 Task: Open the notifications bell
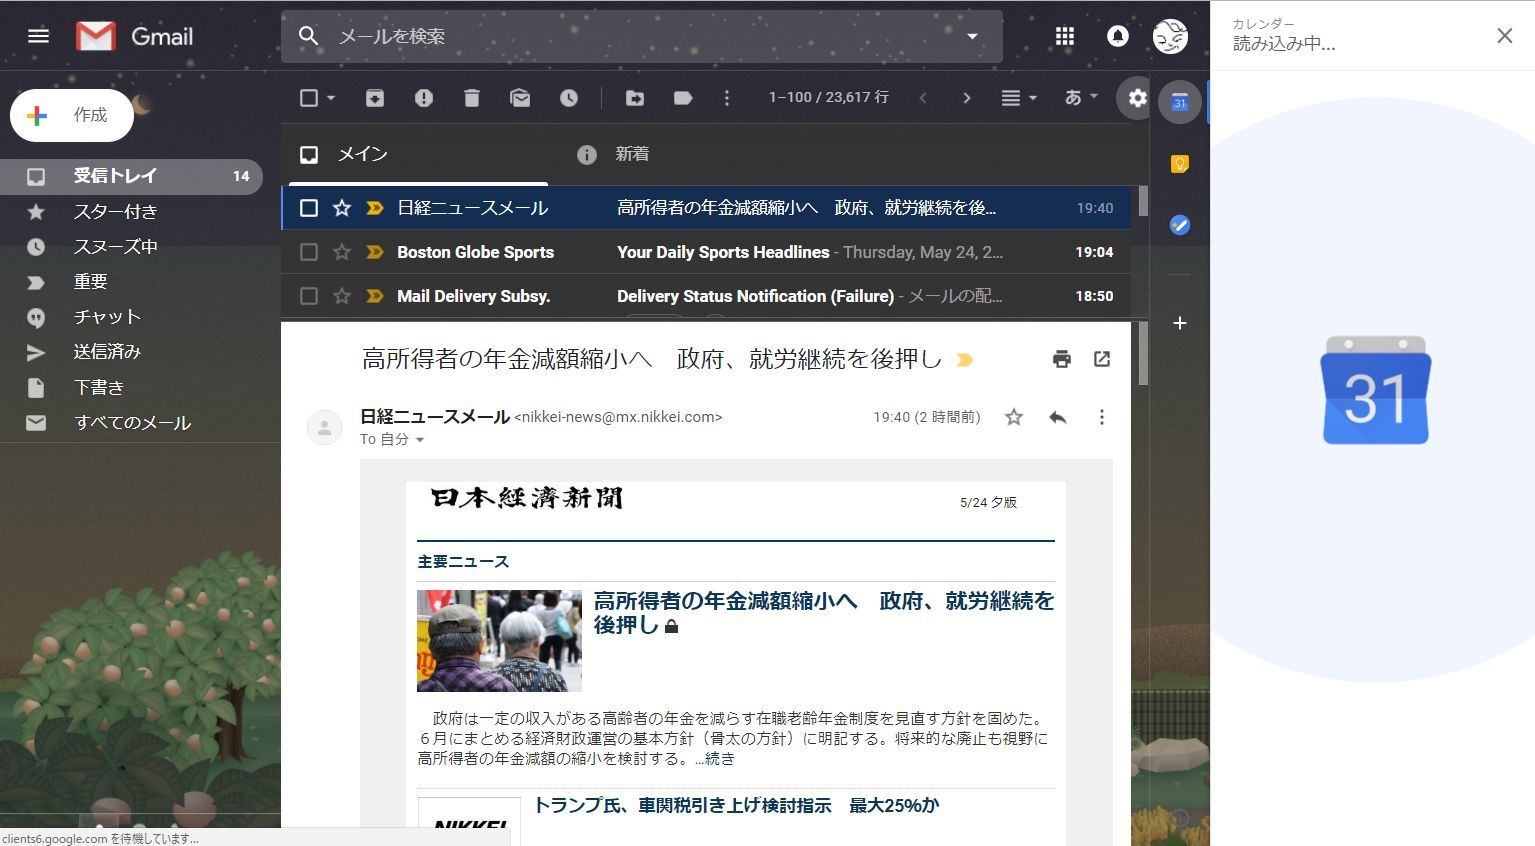[1117, 36]
